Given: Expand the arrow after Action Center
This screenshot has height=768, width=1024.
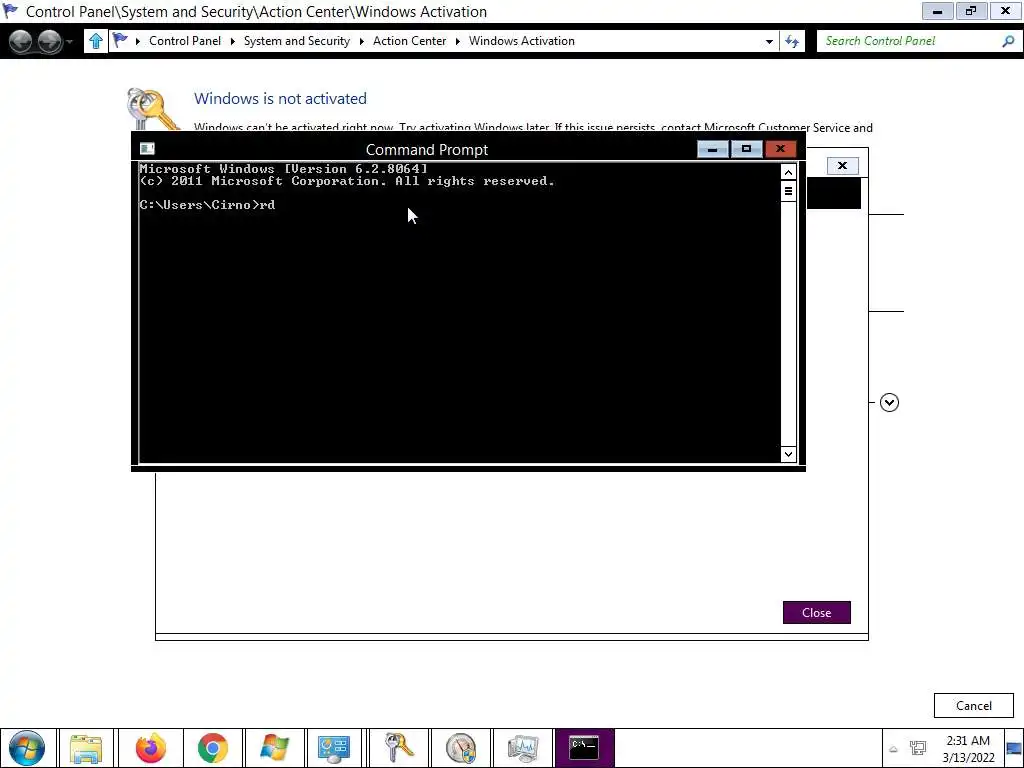Looking at the screenshot, I should point(458,41).
